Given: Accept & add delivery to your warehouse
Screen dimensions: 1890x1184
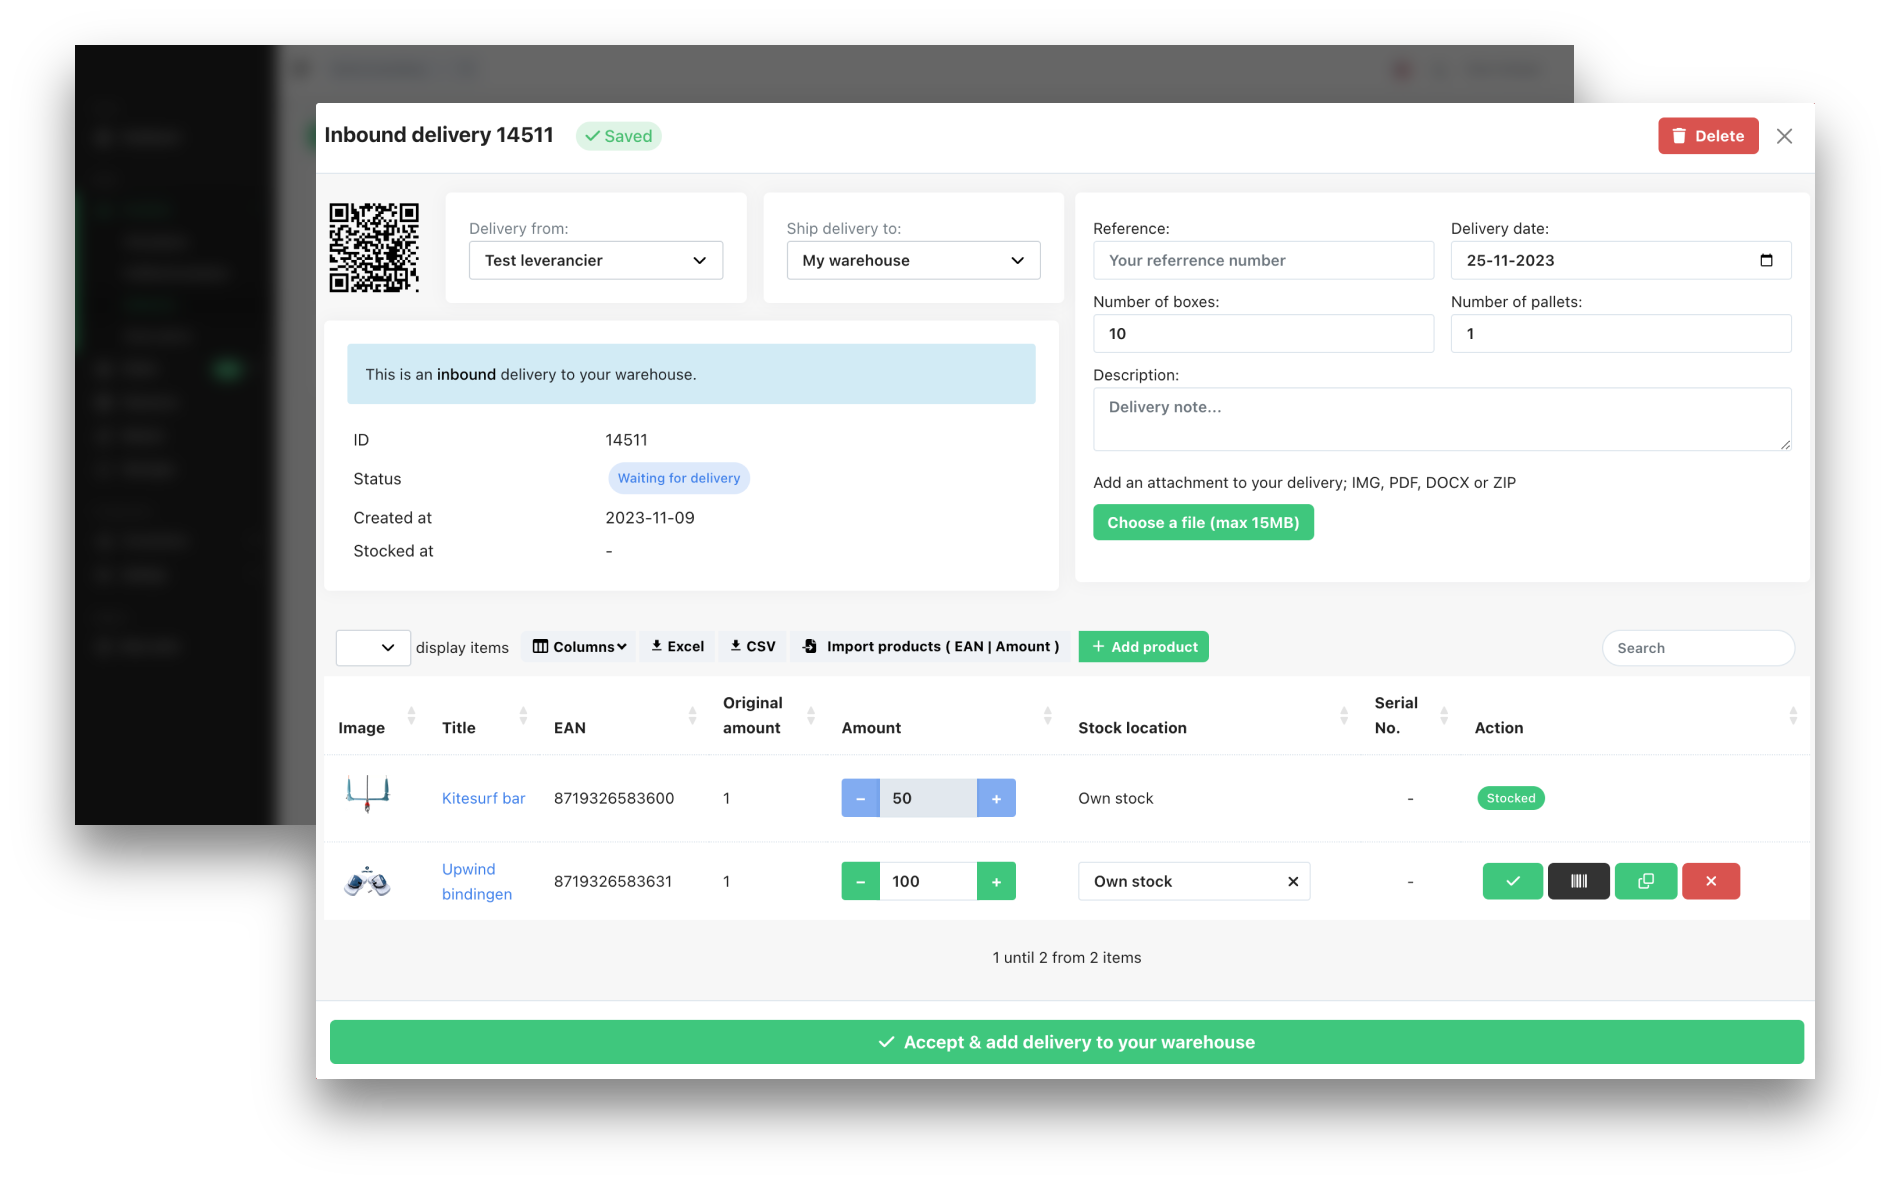Looking at the screenshot, I should [1066, 1042].
